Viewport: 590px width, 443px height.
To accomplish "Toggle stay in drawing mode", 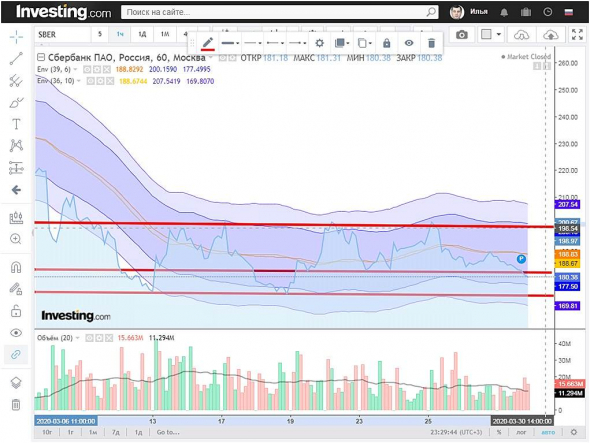I will tap(16, 289).
